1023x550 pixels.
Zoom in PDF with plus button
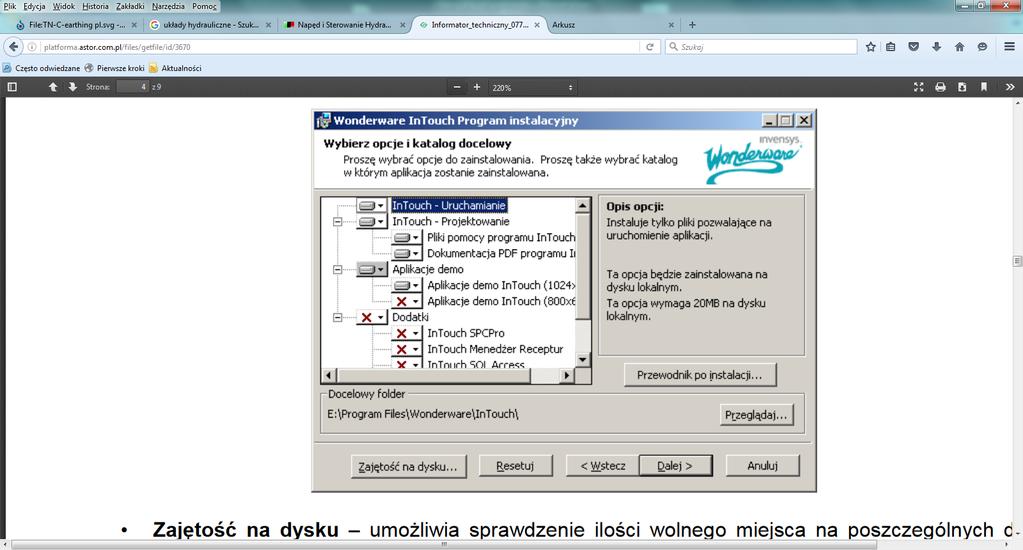tap(477, 87)
